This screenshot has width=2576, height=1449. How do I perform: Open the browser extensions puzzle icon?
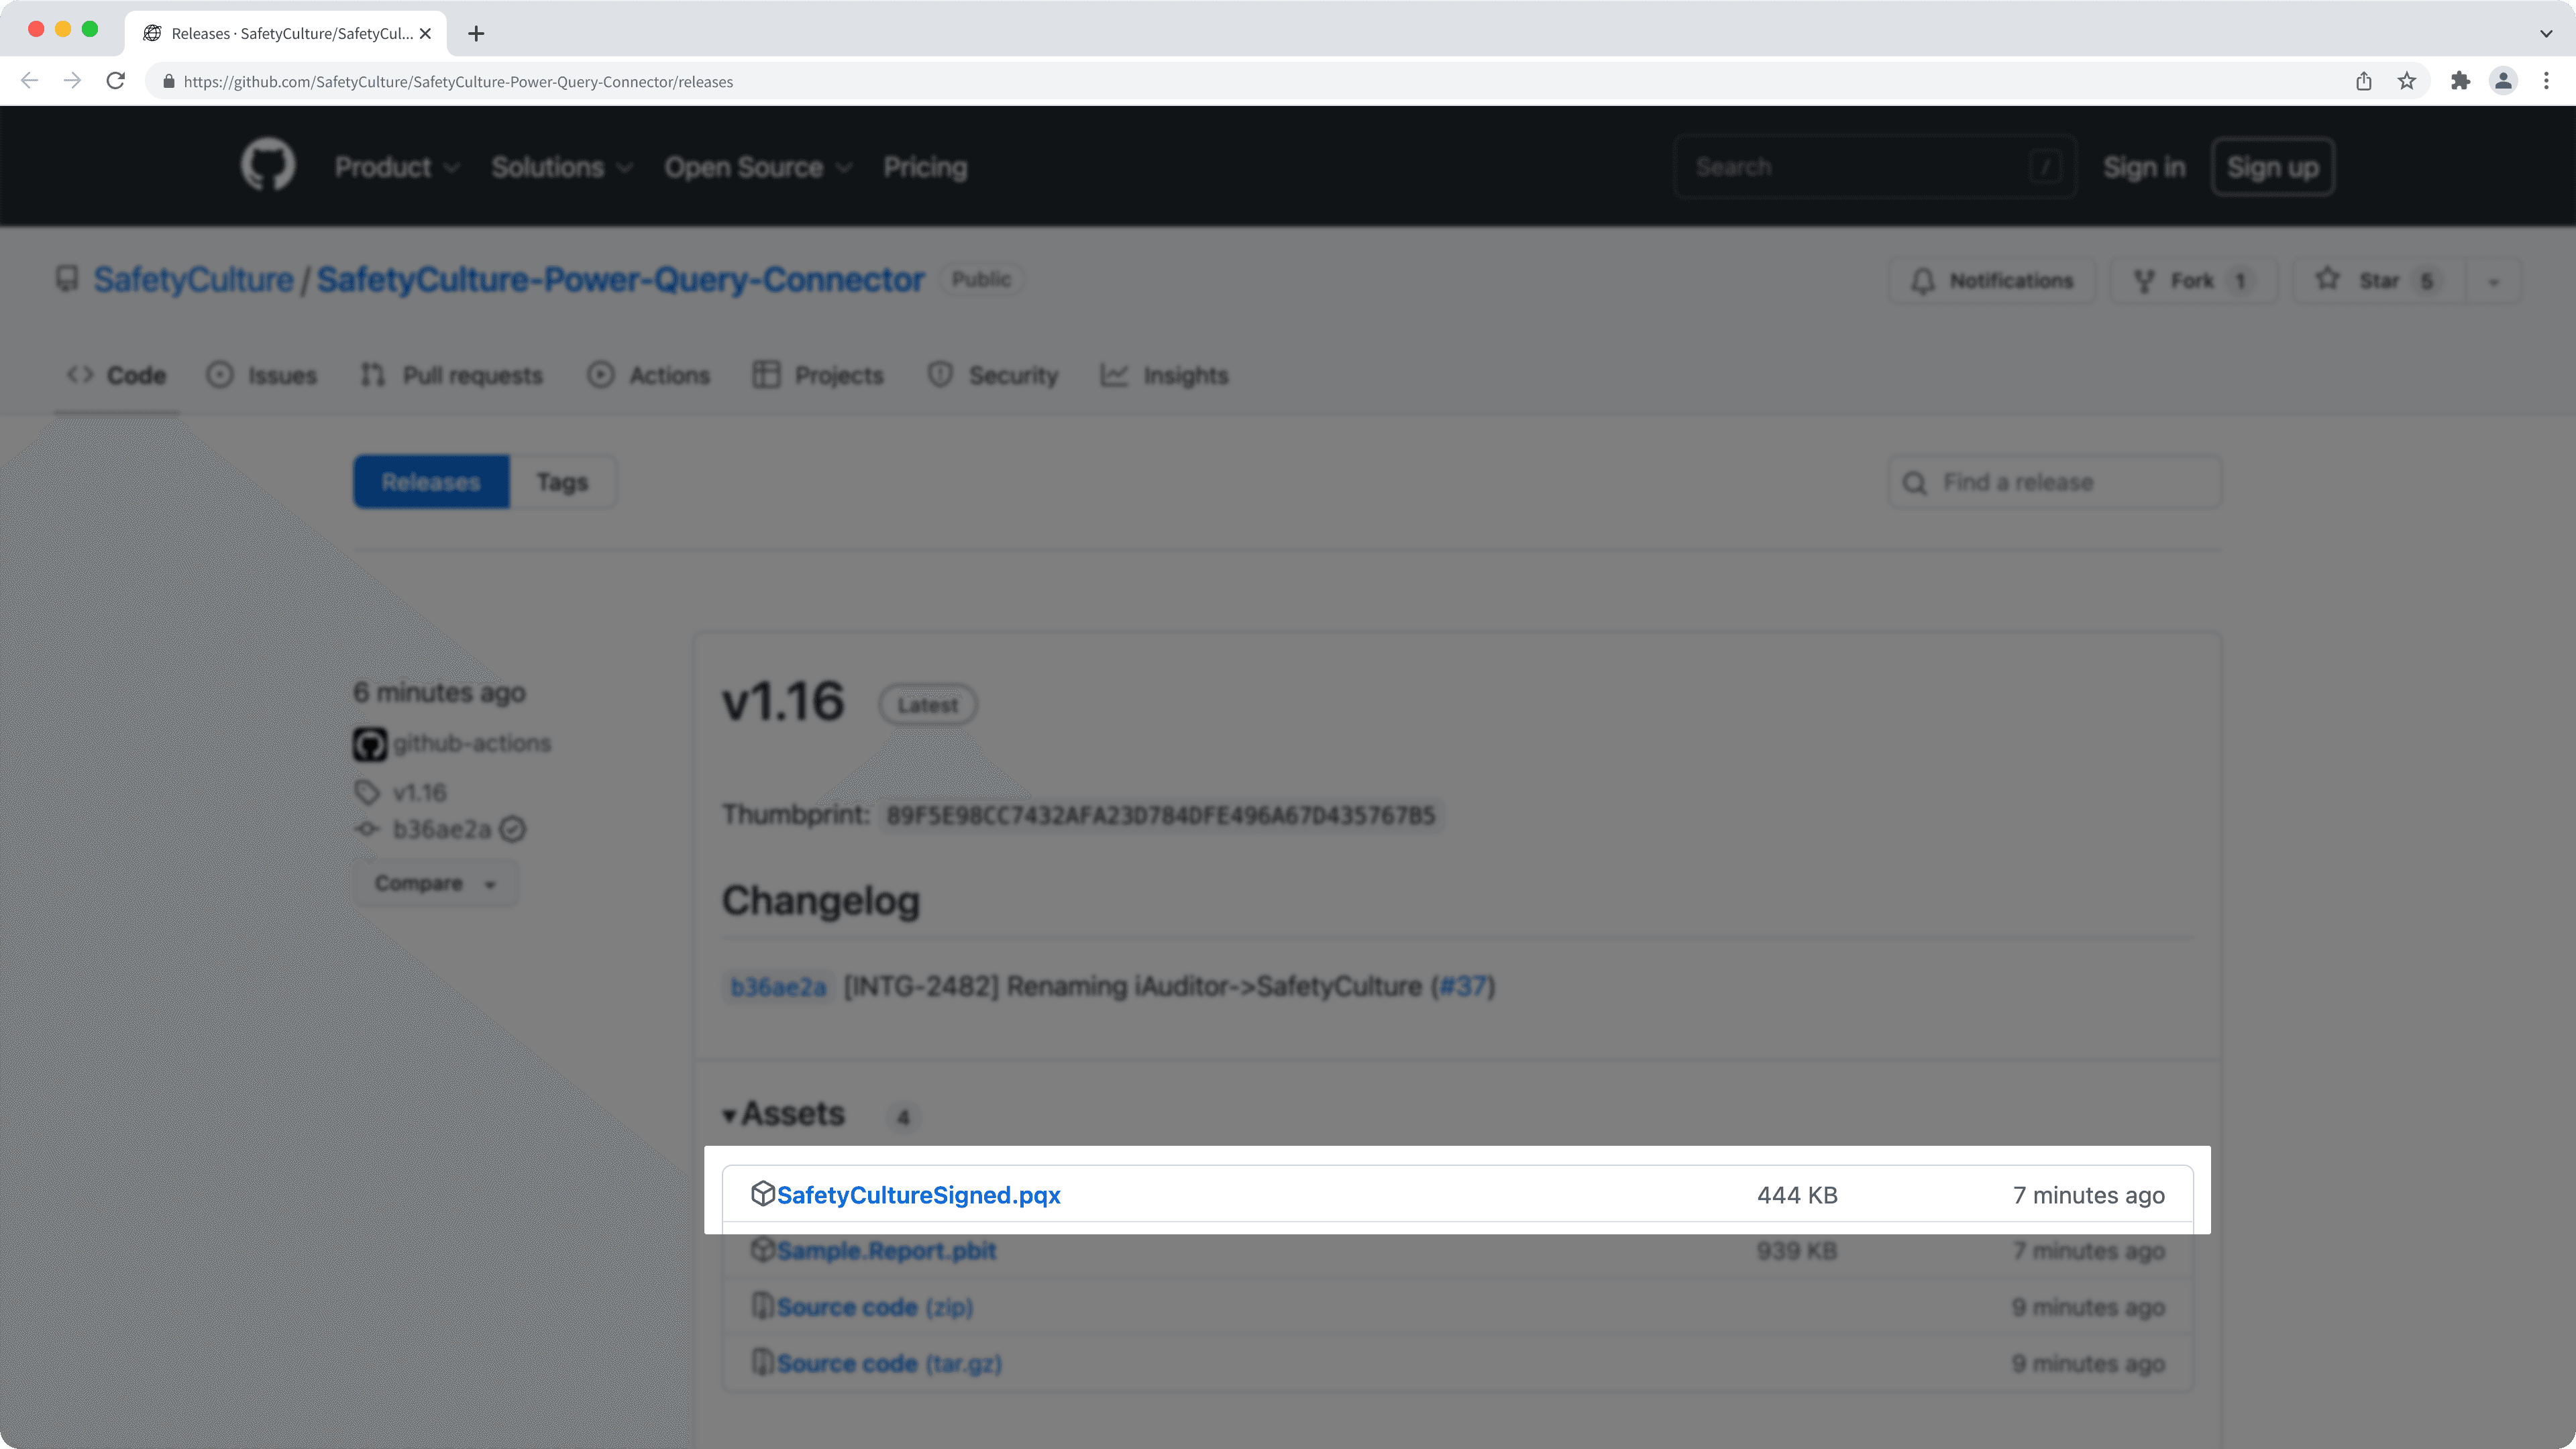pyautogui.click(x=2460, y=81)
